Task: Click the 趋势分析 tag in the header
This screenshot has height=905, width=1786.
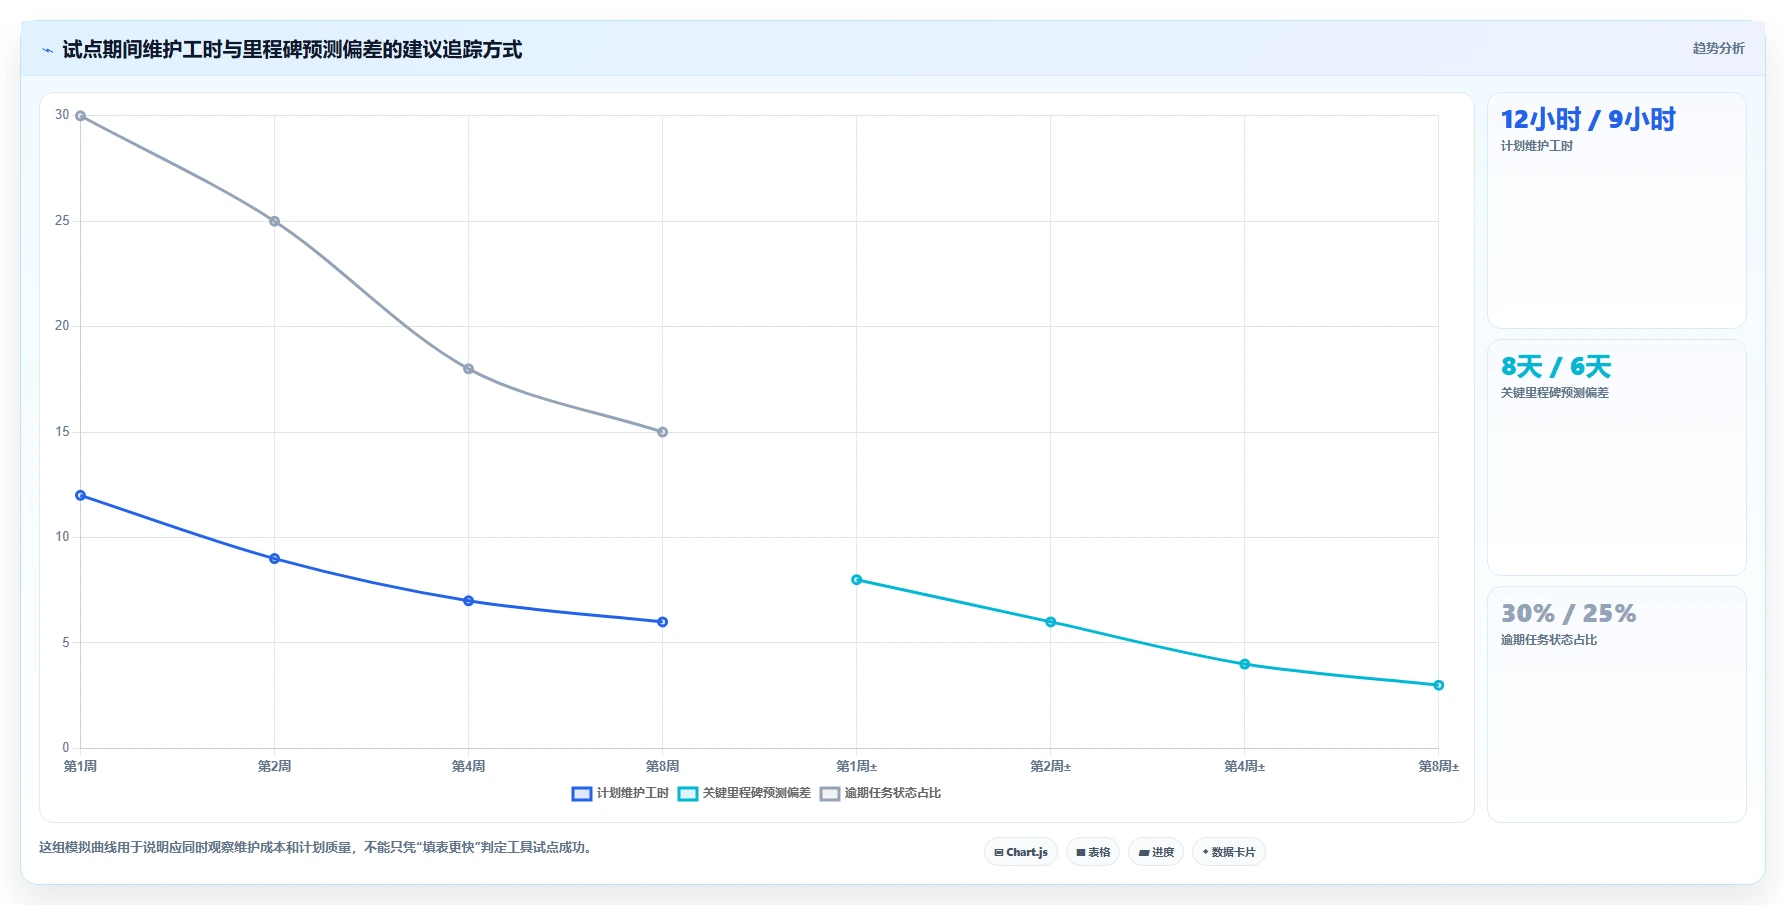Action: 1718,48
